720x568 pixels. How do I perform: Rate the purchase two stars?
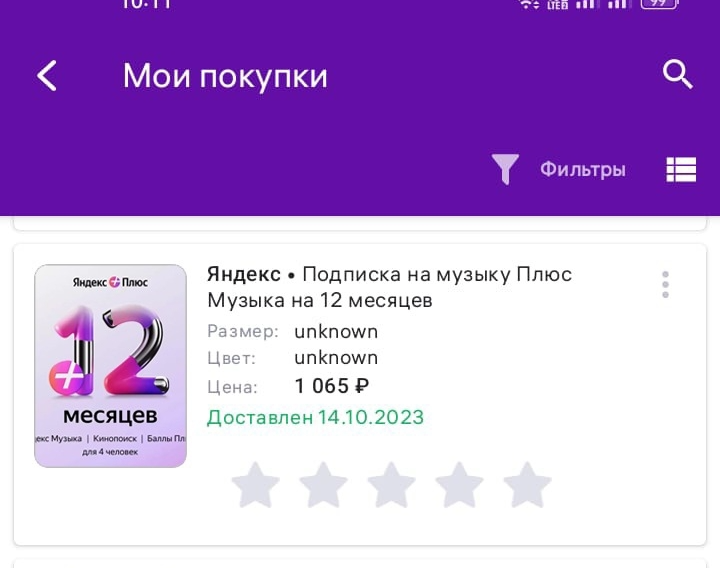[x=323, y=485]
